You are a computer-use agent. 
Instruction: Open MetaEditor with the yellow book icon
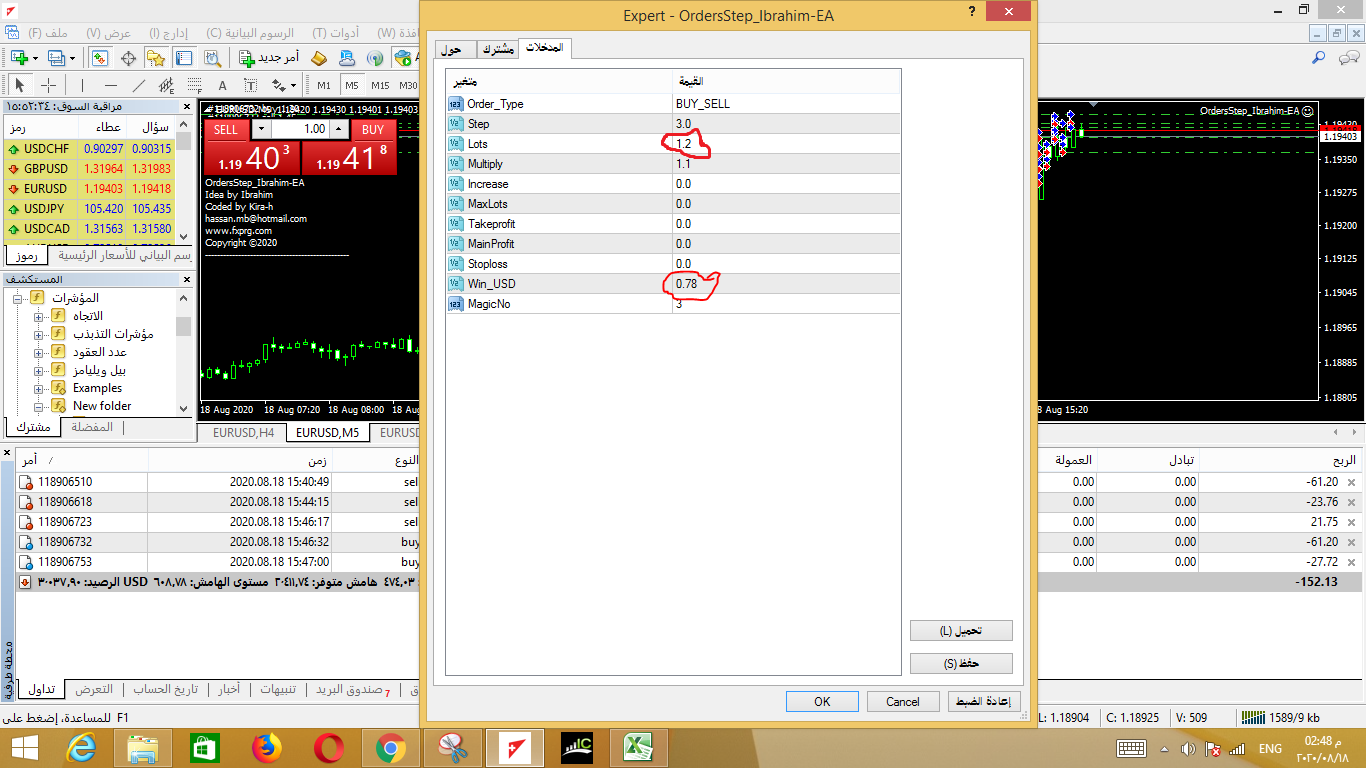coord(319,58)
